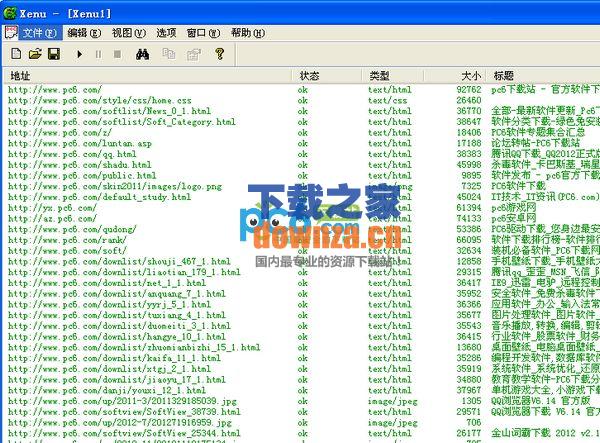Select the downlist/net_1_1.html URL
Image resolution: width=600 pixels, height=443 pixels.
107,282
